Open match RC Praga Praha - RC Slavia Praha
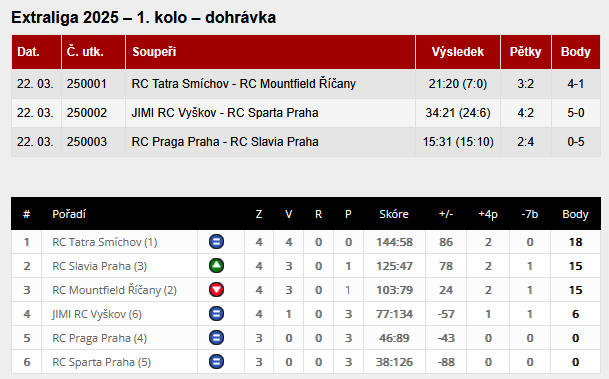Image resolution: width=609 pixels, height=379 pixels. [x=225, y=142]
